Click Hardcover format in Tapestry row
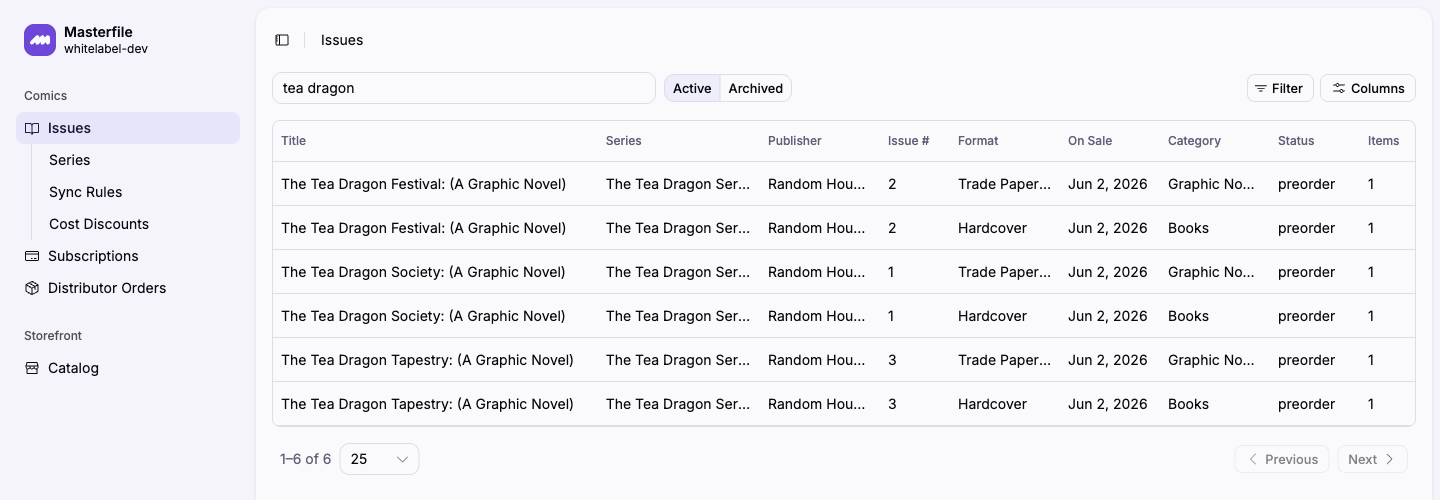Image resolution: width=1440 pixels, height=500 pixels. (x=992, y=404)
